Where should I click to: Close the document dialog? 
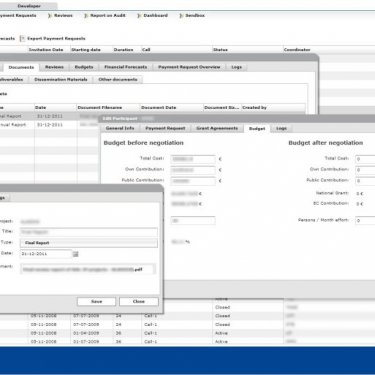(x=139, y=302)
